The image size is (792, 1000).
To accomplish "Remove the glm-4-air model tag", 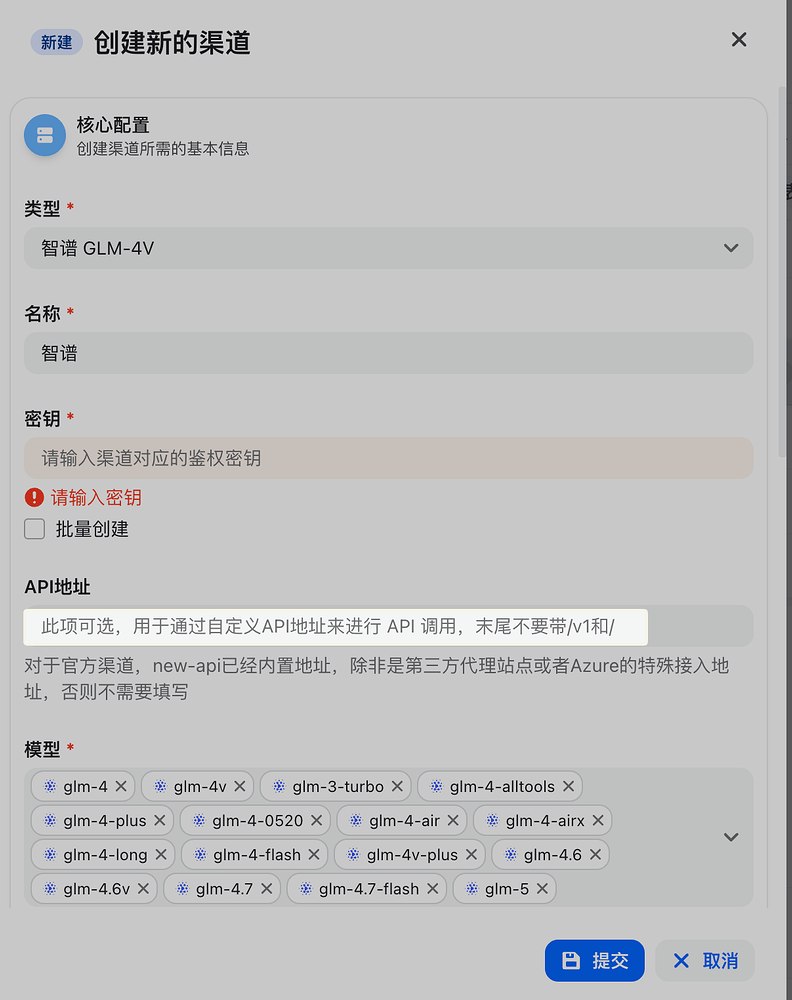I will [x=453, y=820].
